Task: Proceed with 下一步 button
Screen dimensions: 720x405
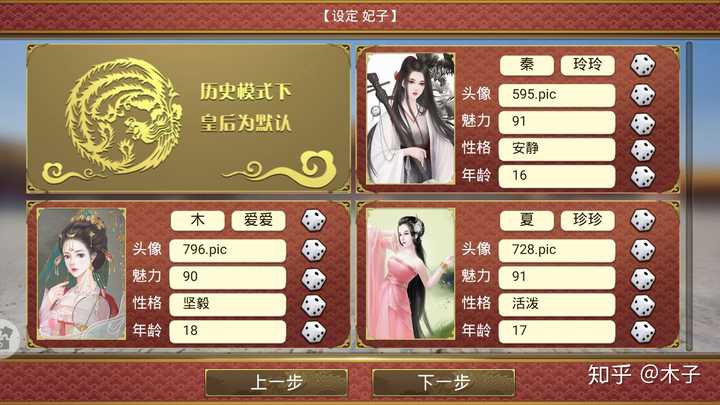Action: point(444,382)
